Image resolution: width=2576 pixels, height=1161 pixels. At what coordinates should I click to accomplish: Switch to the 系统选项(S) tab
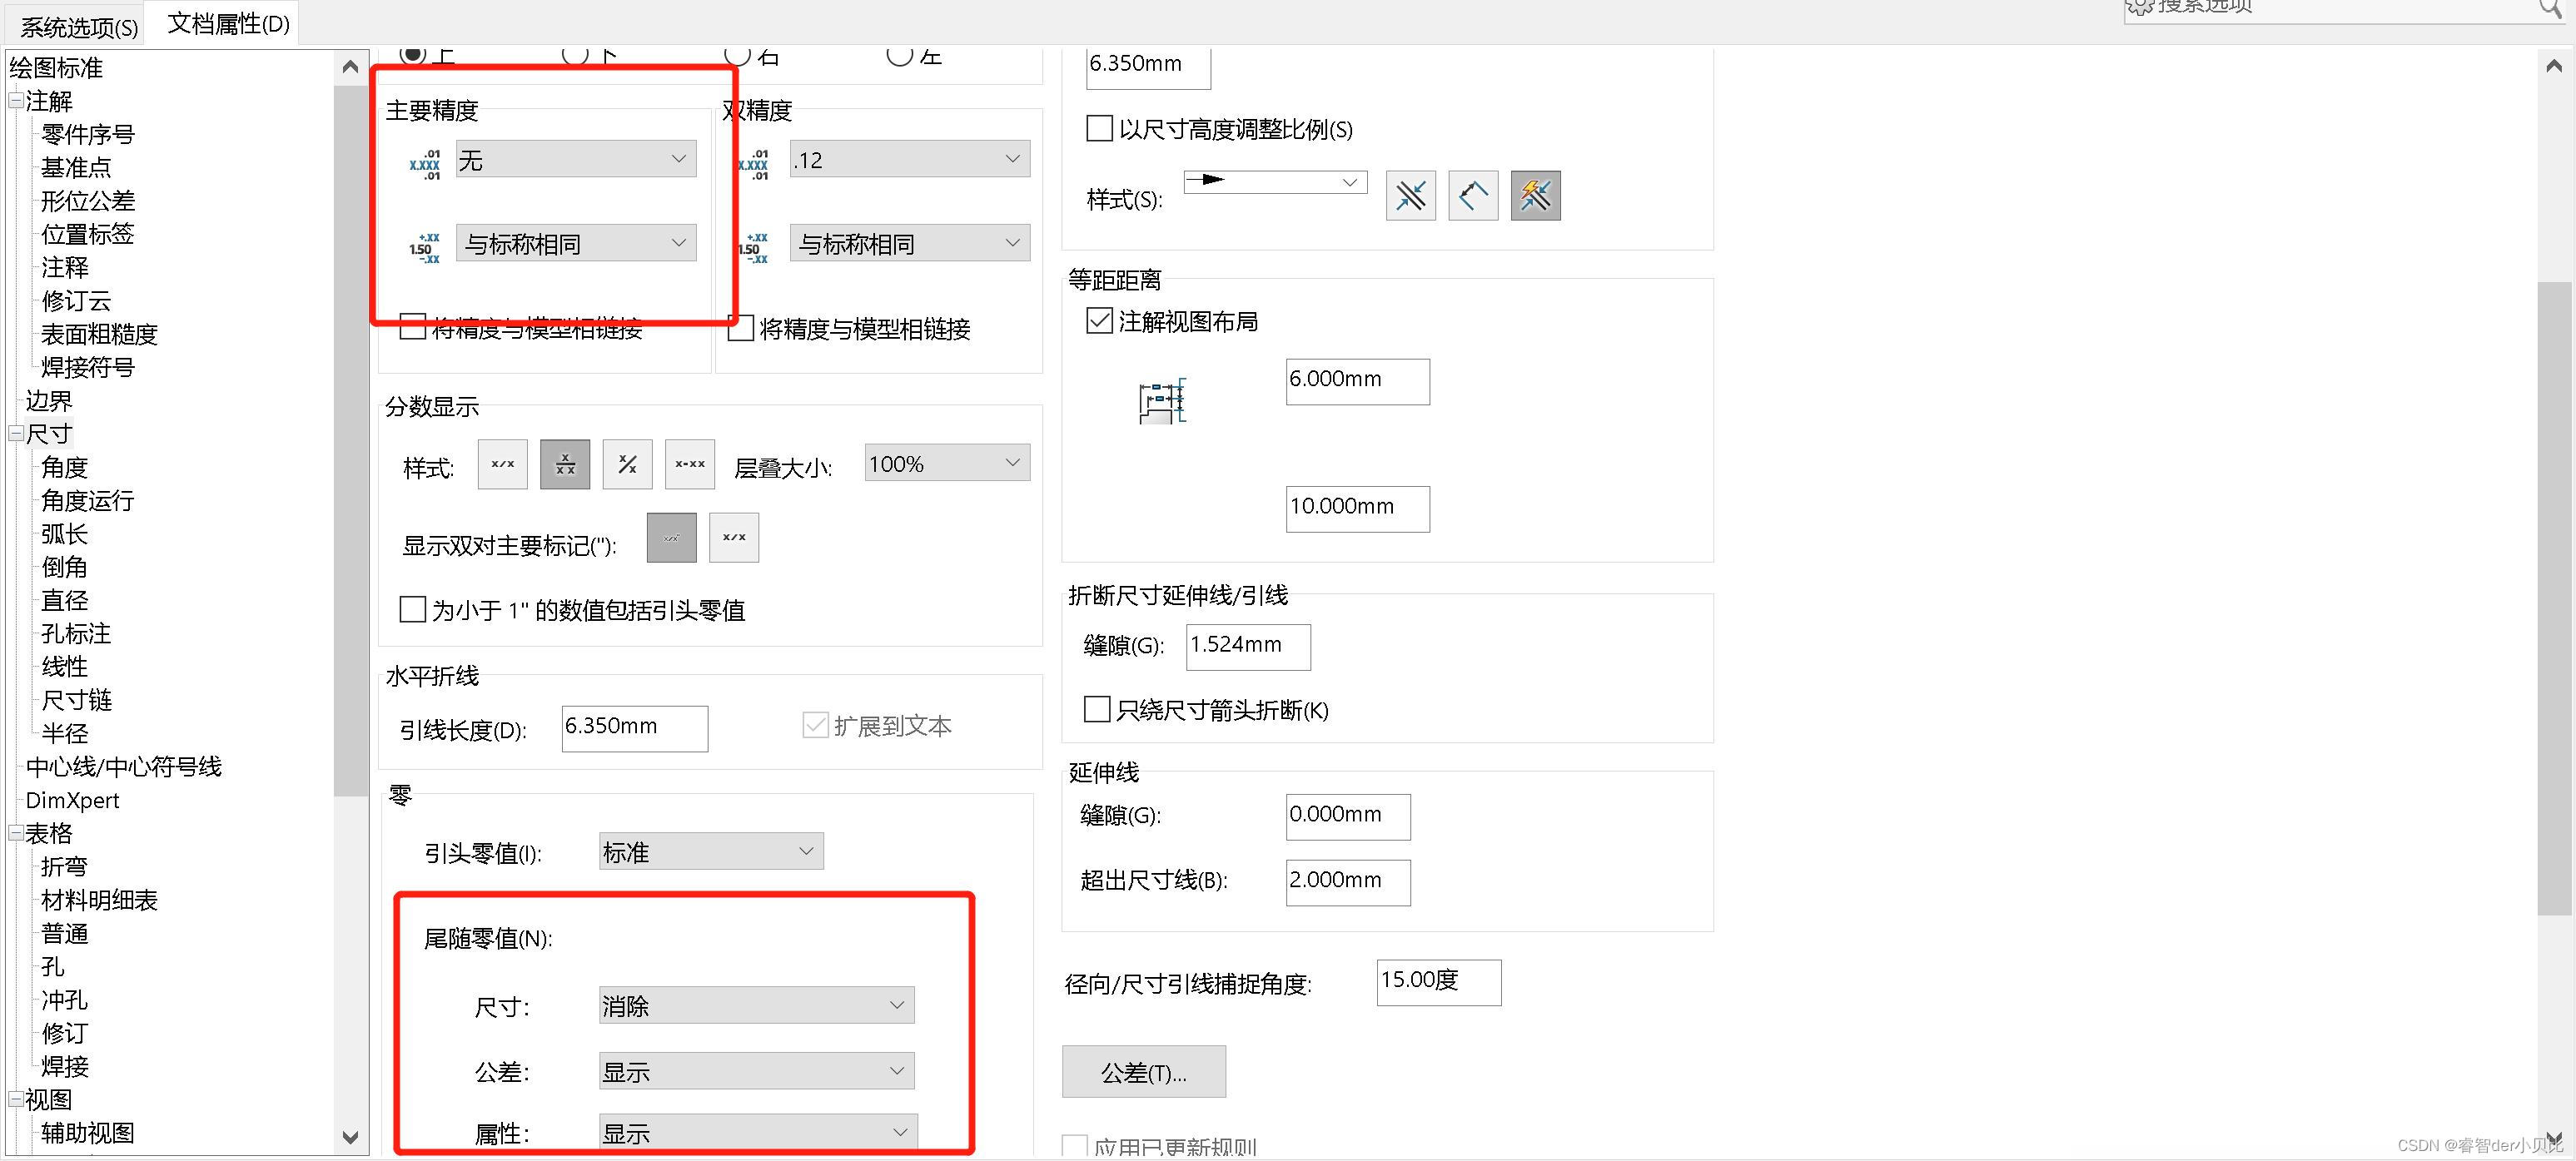click(x=78, y=26)
